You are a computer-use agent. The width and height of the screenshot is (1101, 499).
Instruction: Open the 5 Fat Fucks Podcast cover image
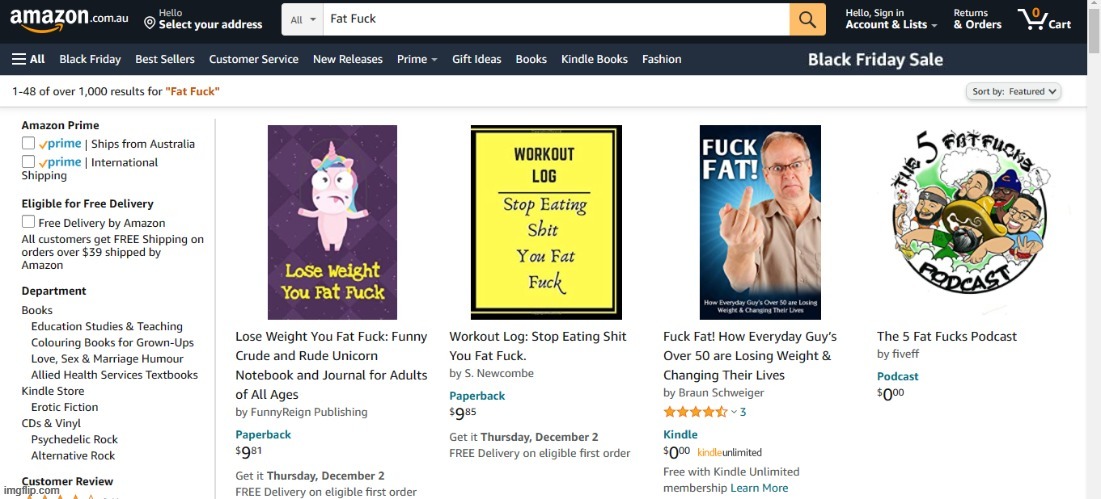970,222
